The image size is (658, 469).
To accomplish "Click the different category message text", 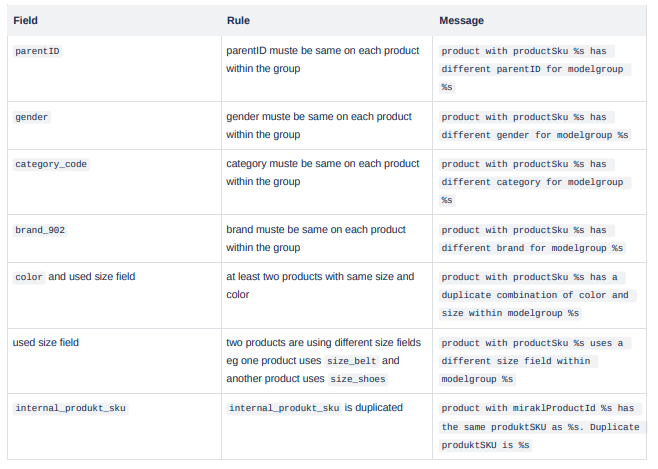I will tap(533, 181).
